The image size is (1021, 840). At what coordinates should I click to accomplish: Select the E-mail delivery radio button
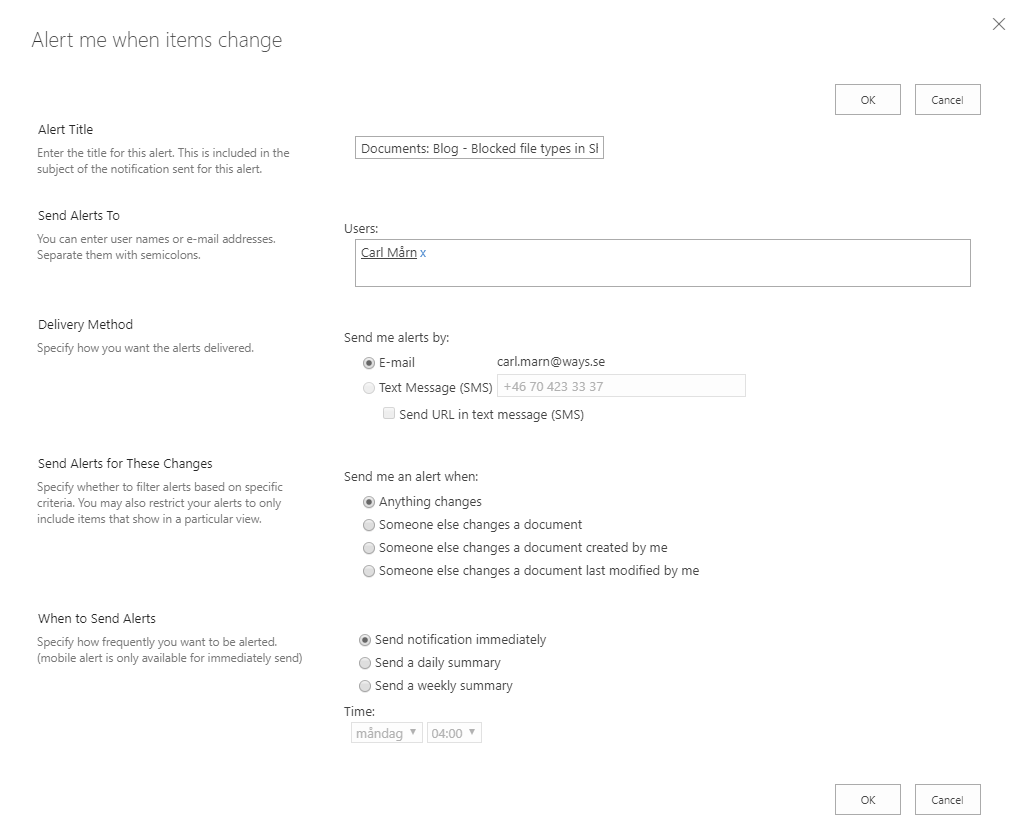click(x=369, y=363)
